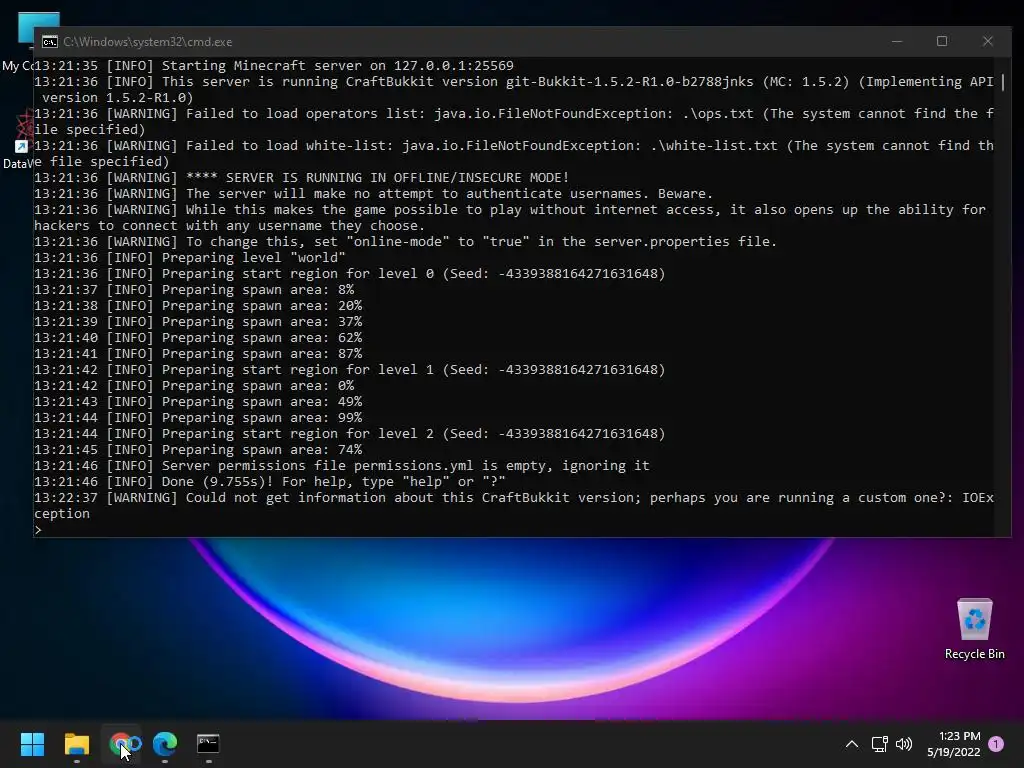1024x768 pixels.
Task: Maximize the cmd.exe window
Action: (x=942, y=41)
